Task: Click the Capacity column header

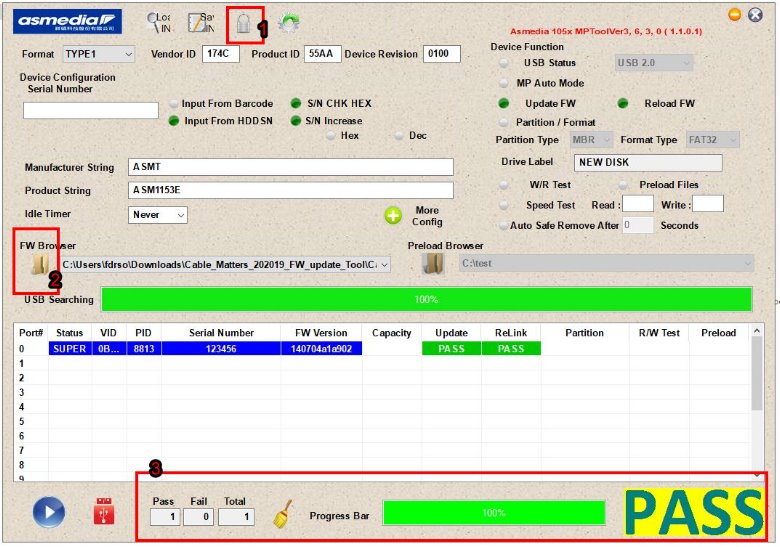Action: tap(392, 333)
